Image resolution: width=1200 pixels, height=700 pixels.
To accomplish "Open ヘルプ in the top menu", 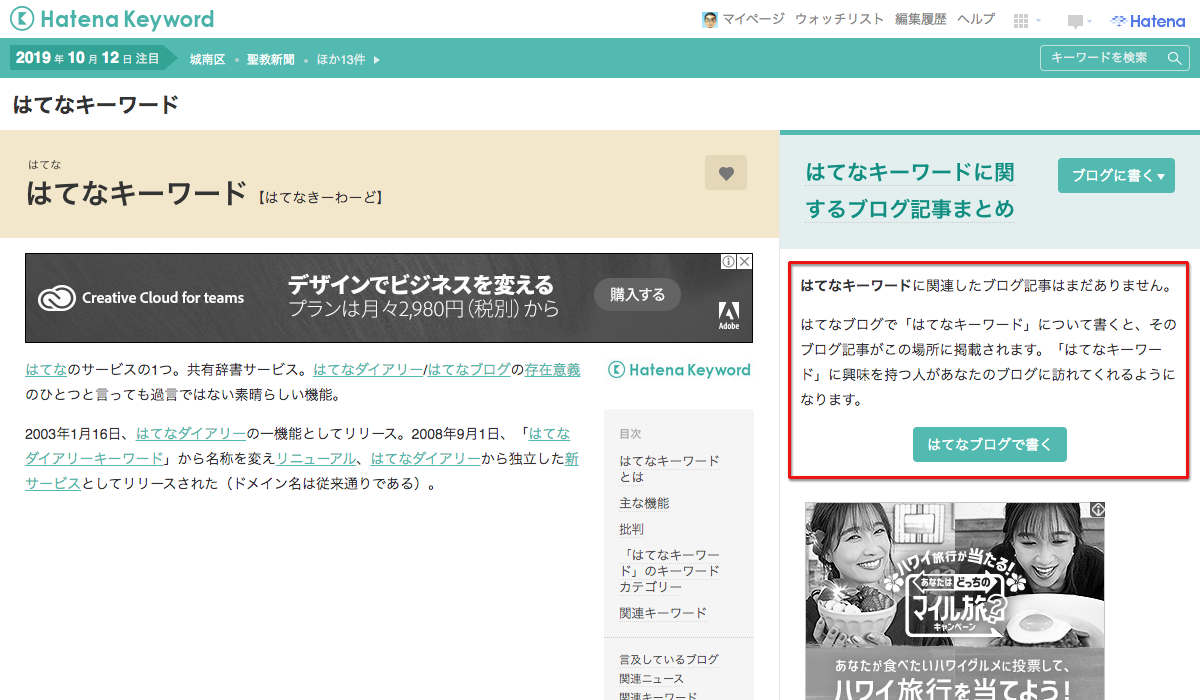I will [976, 19].
